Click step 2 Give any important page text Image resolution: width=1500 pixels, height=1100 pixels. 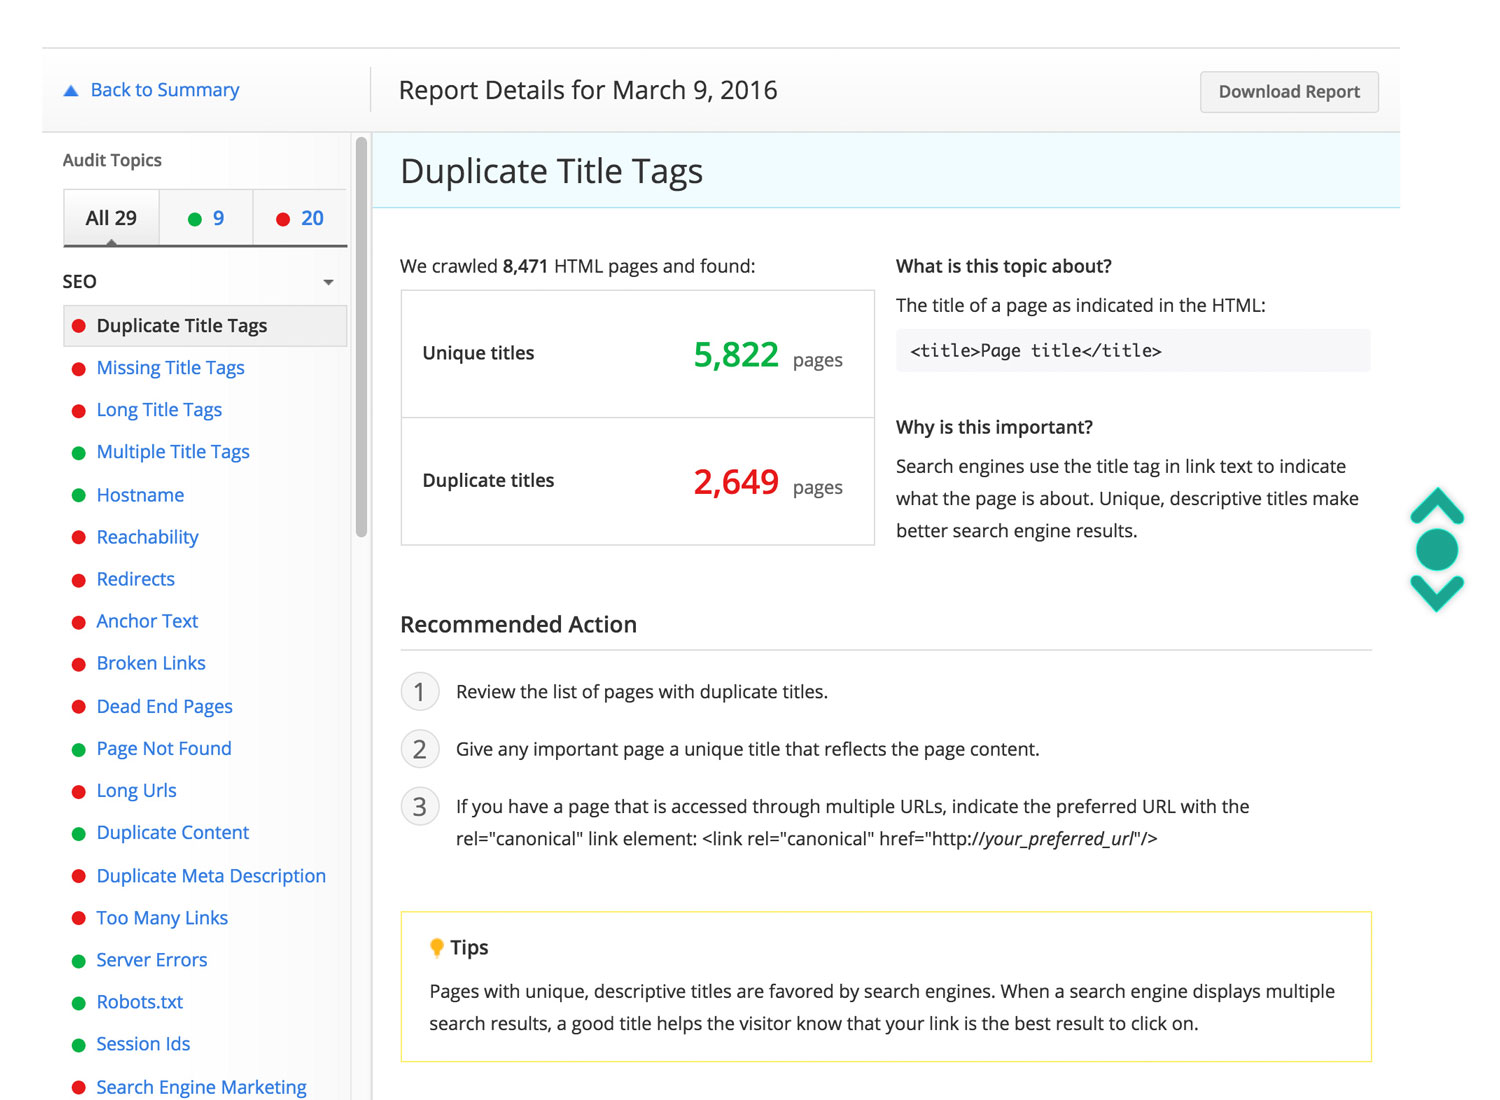(x=748, y=749)
